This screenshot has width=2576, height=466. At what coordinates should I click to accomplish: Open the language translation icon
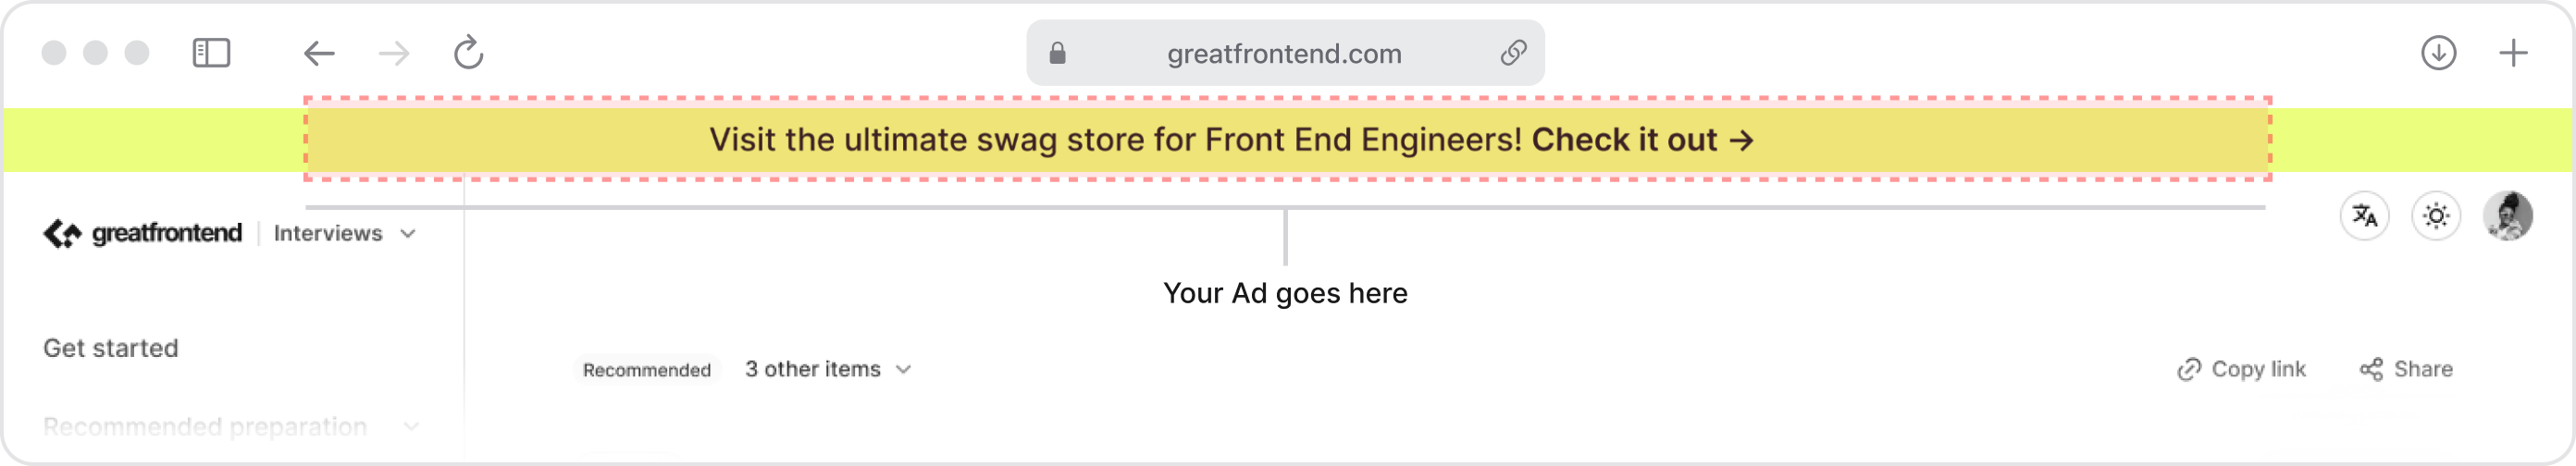[2364, 216]
